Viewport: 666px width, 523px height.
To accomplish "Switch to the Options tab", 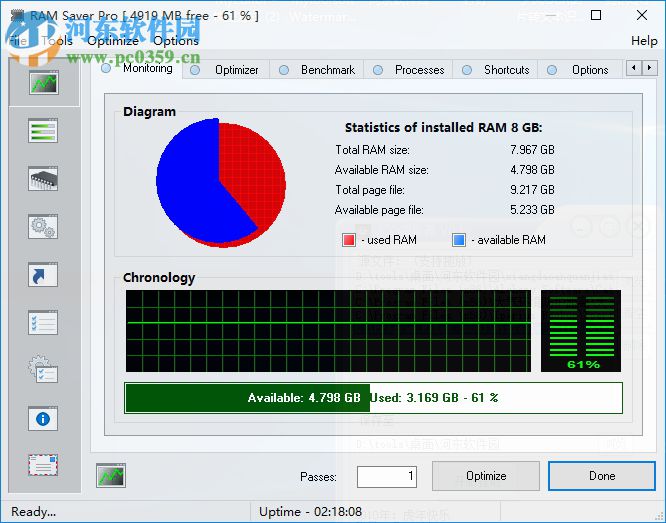I will point(580,70).
